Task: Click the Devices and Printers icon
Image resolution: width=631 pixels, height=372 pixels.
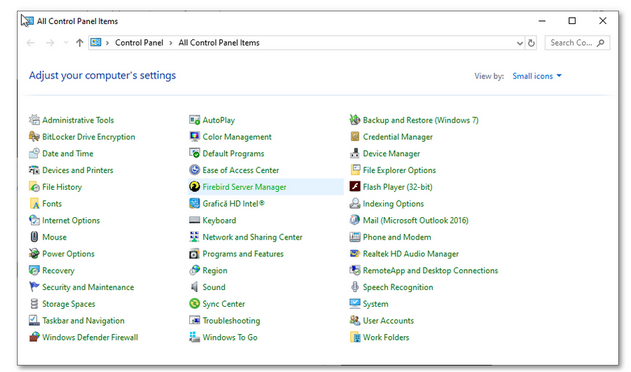Action: (35, 170)
